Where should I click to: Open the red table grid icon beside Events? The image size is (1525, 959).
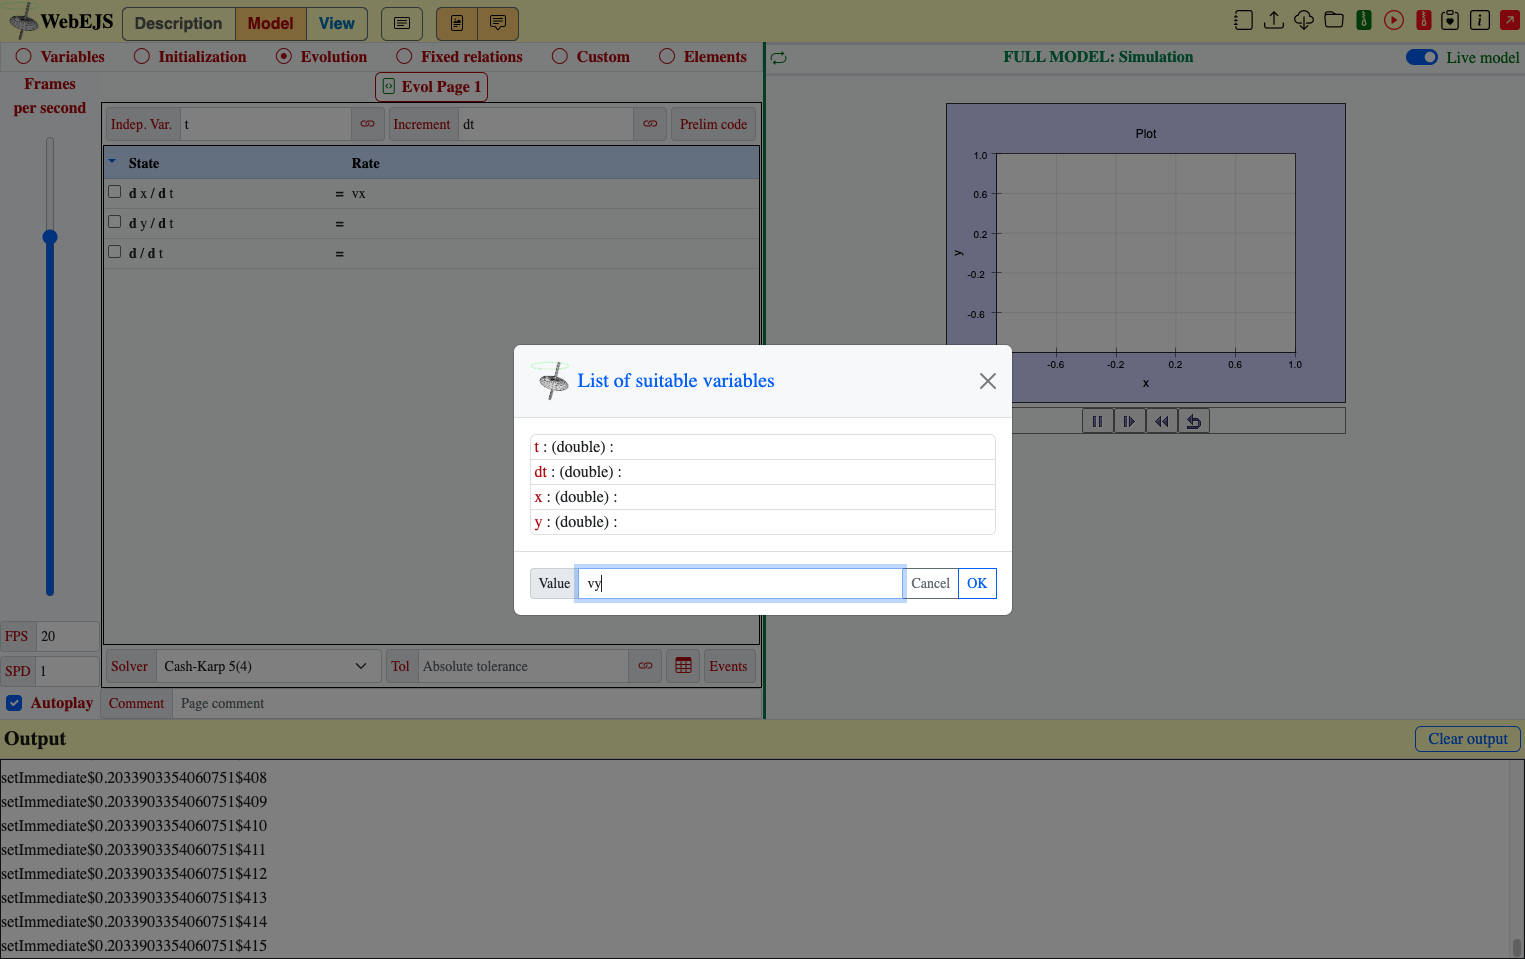click(x=684, y=666)
